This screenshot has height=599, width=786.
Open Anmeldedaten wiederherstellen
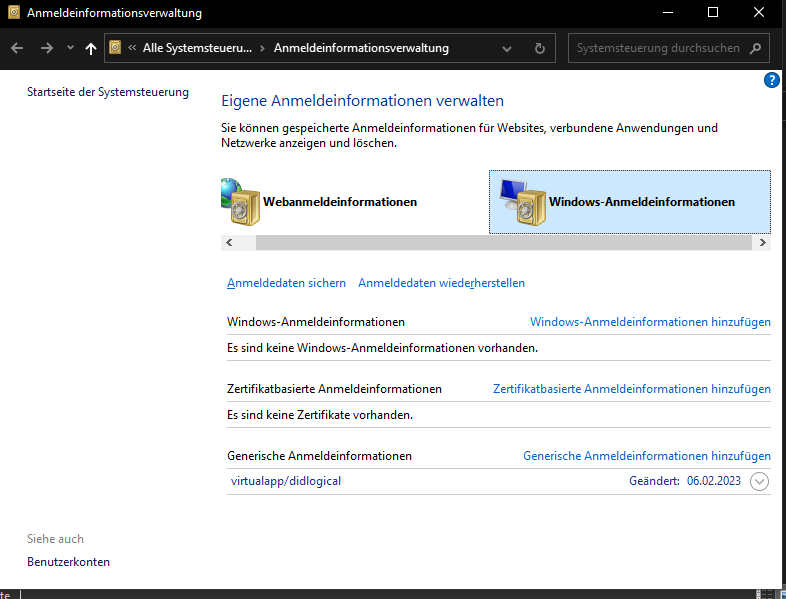[x=441, y=283]
